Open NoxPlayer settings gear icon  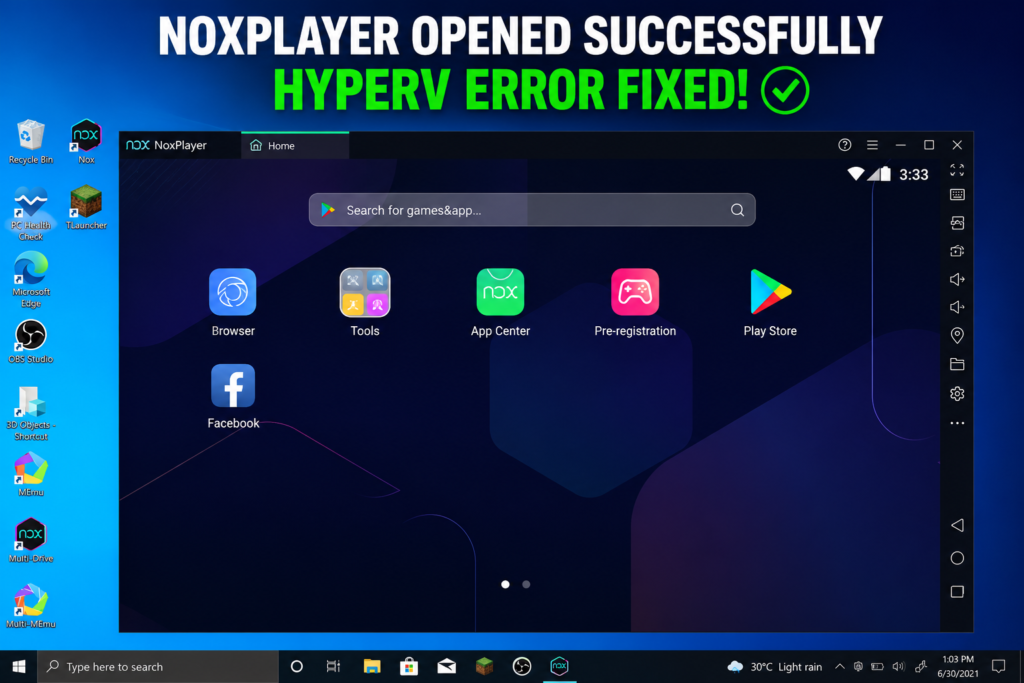pyautogui.click(x=957, y=394)
